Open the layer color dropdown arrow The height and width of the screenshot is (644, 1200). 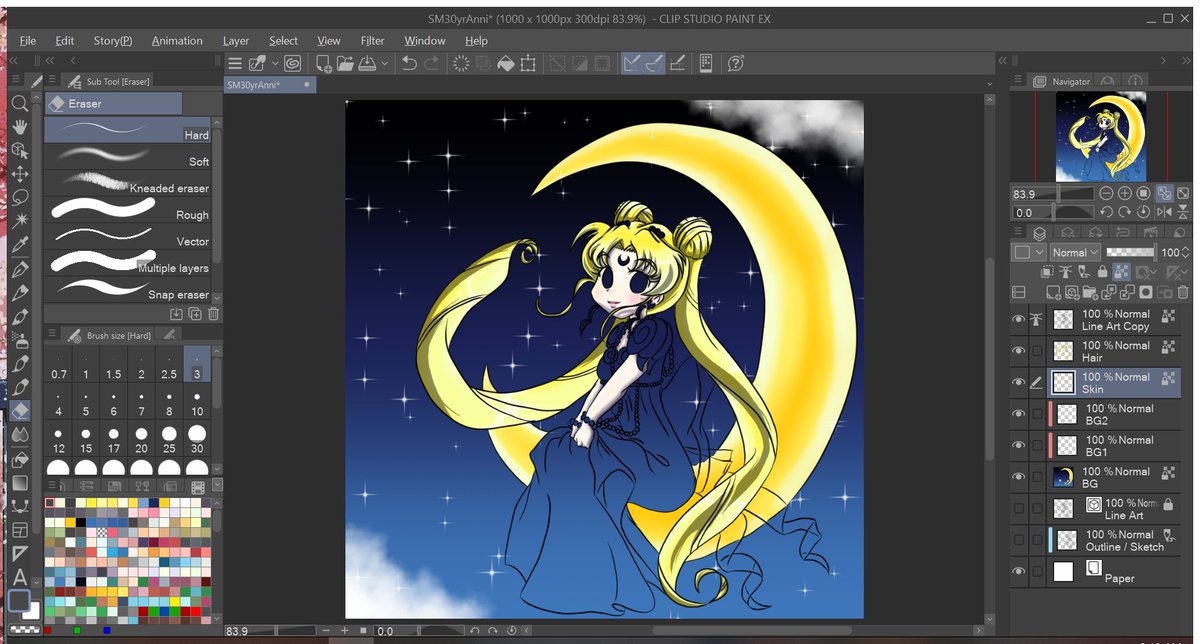[x=1040, y=253]
